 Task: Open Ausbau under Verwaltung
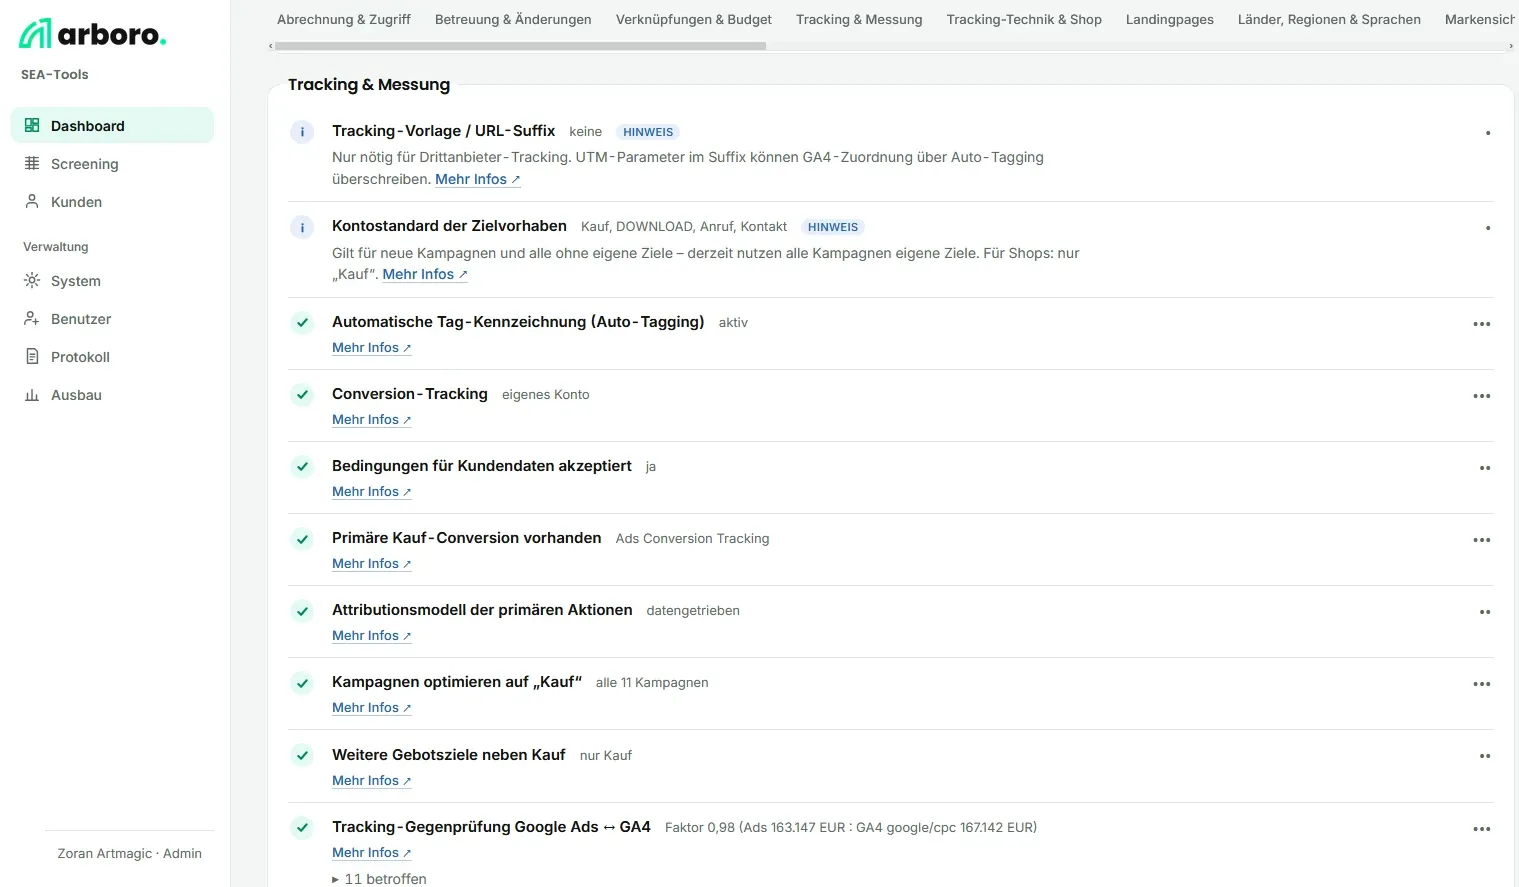(x=112, y=394)
